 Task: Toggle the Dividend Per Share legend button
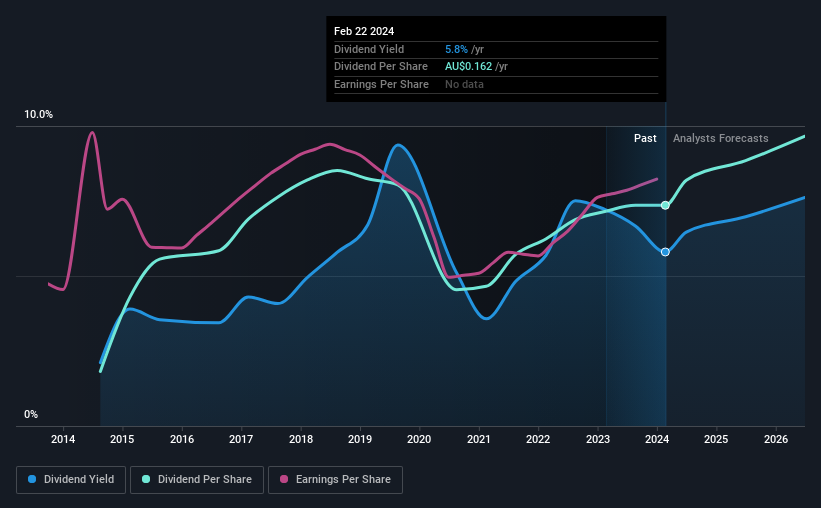[x=197, y=480]
